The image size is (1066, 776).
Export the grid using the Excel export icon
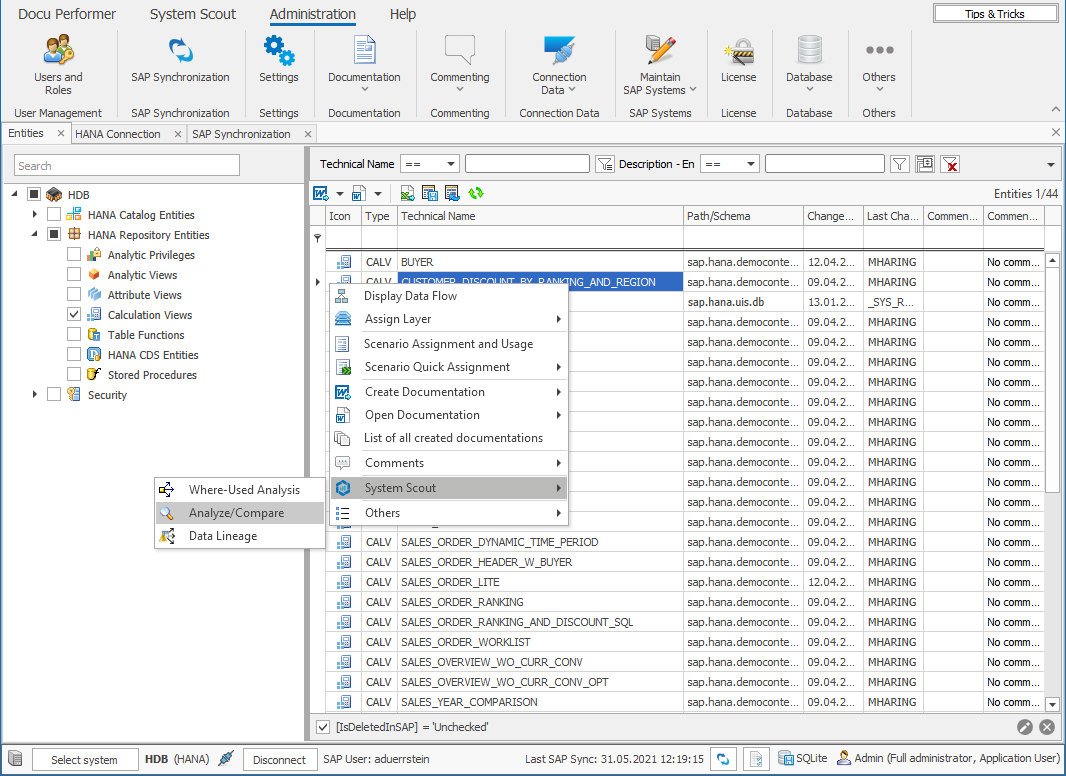pyautogui.click(x=406, y=192)
